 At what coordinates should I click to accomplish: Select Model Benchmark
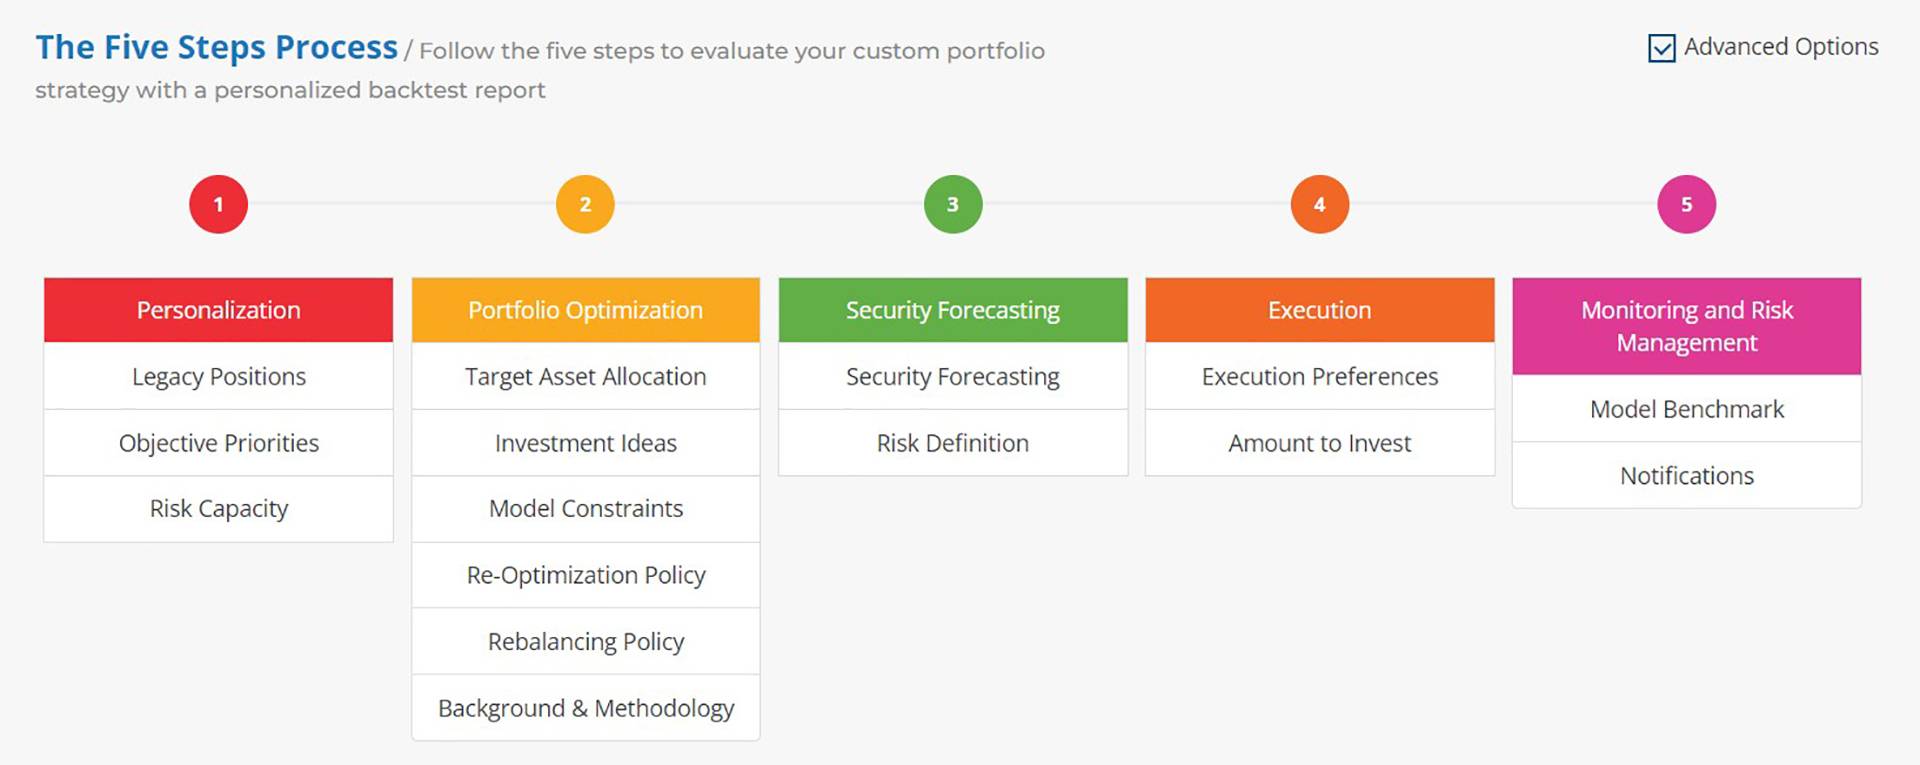coord(1686,409)
